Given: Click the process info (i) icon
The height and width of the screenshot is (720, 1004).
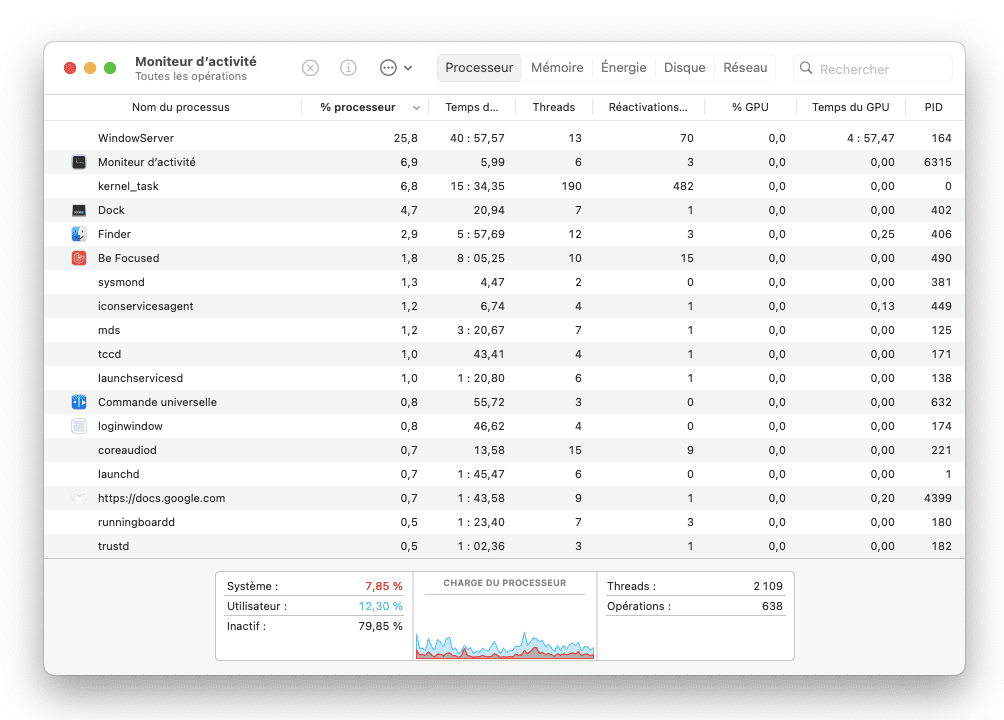Looking at the screenshot, I should (348, 68).
